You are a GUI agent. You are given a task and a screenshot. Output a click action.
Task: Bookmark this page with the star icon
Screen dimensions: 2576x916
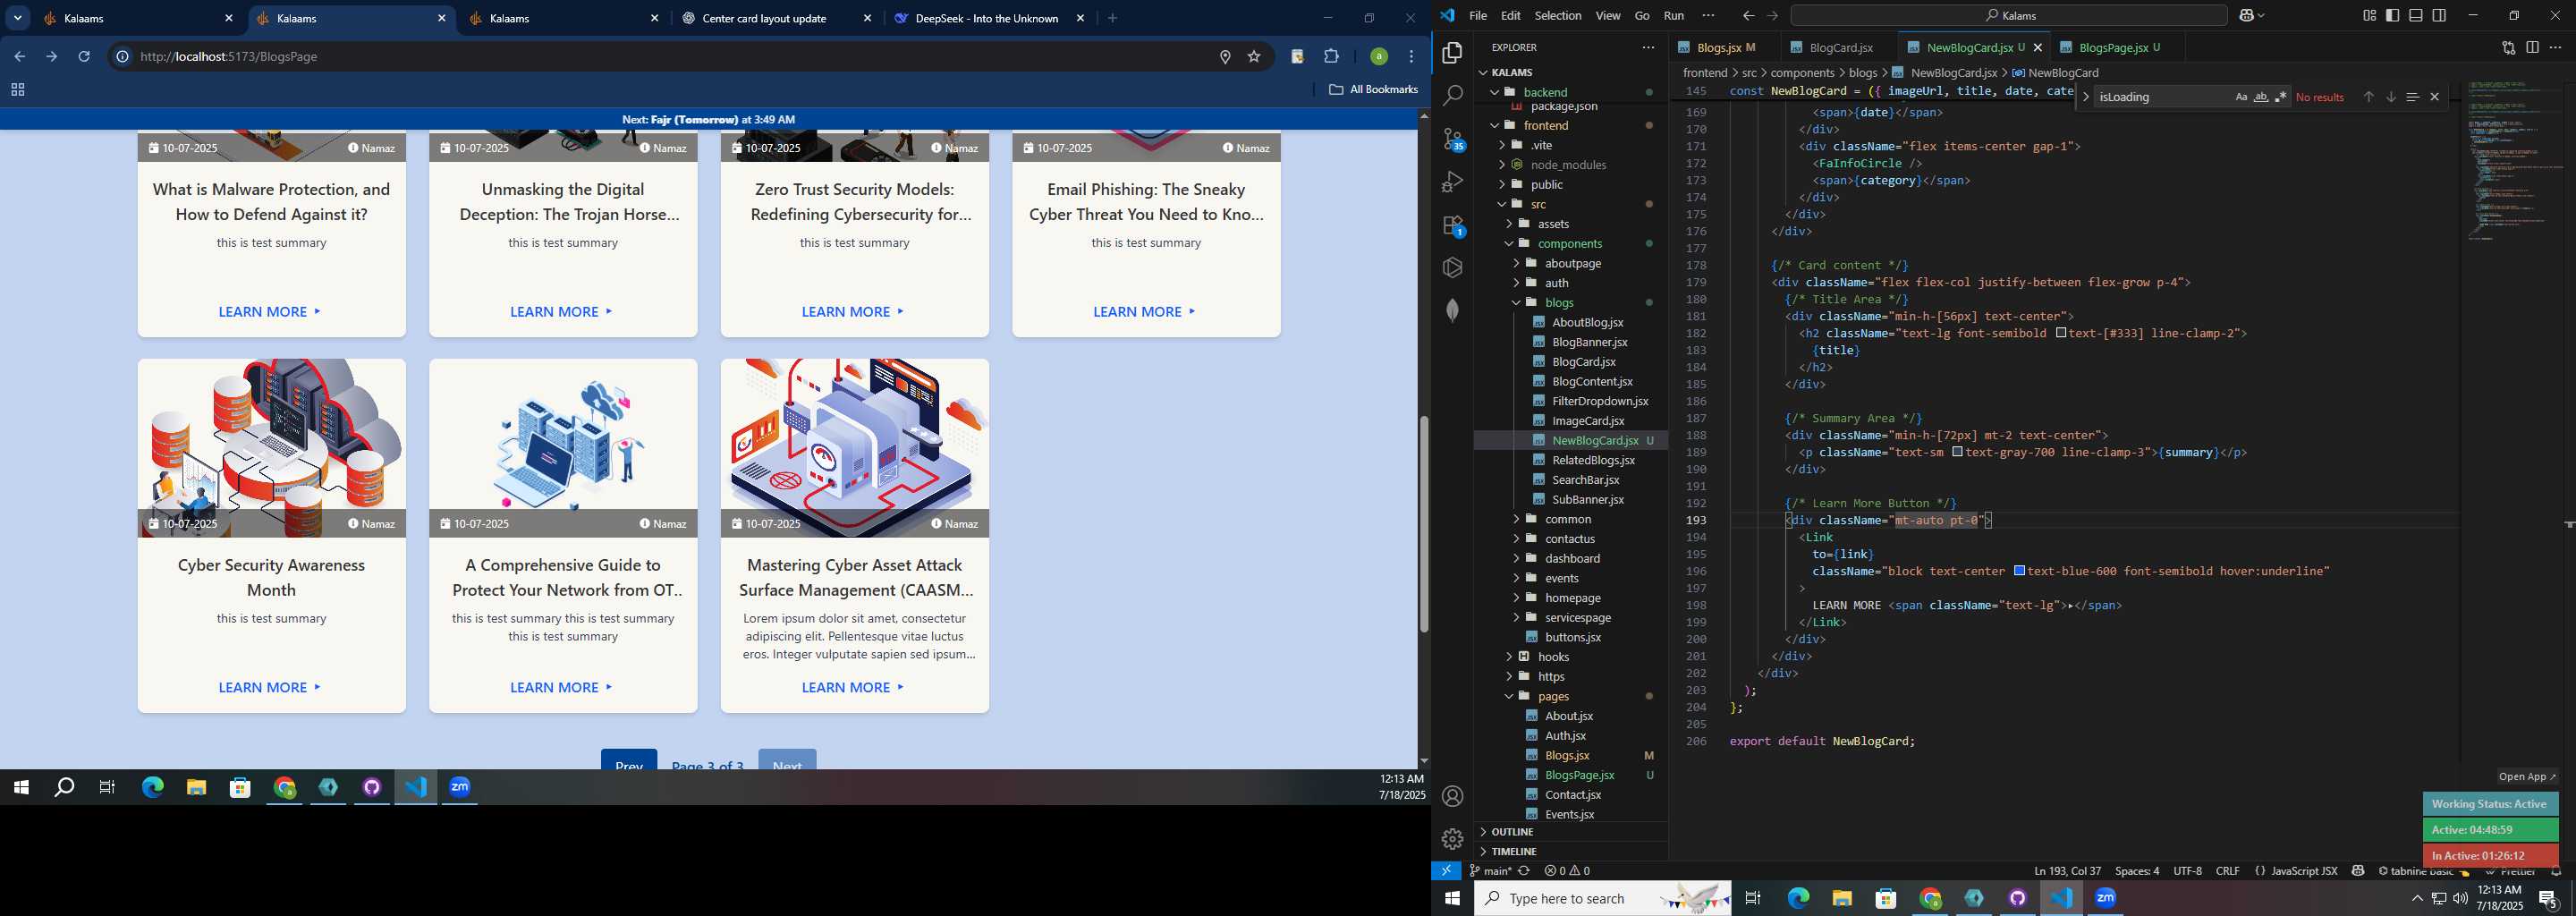coord(1254,57)
